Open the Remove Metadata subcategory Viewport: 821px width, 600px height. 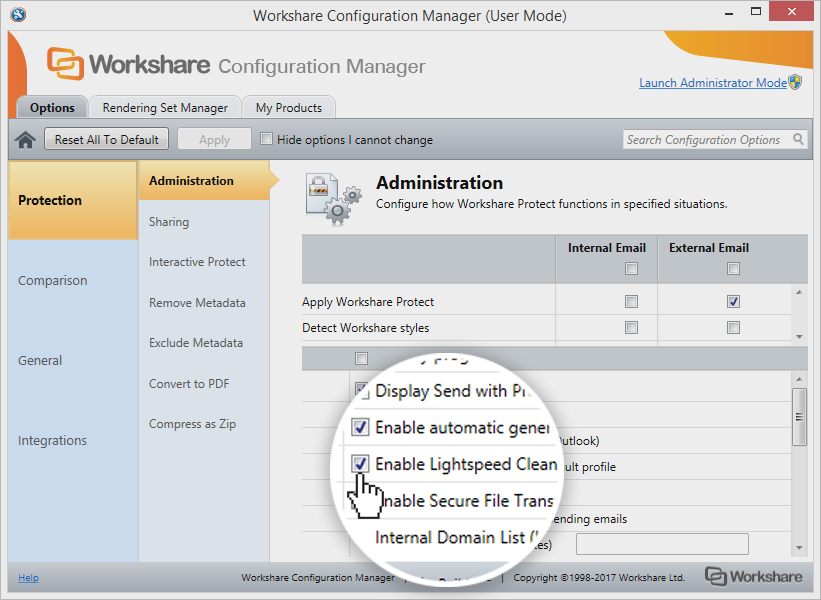[204, 303]
